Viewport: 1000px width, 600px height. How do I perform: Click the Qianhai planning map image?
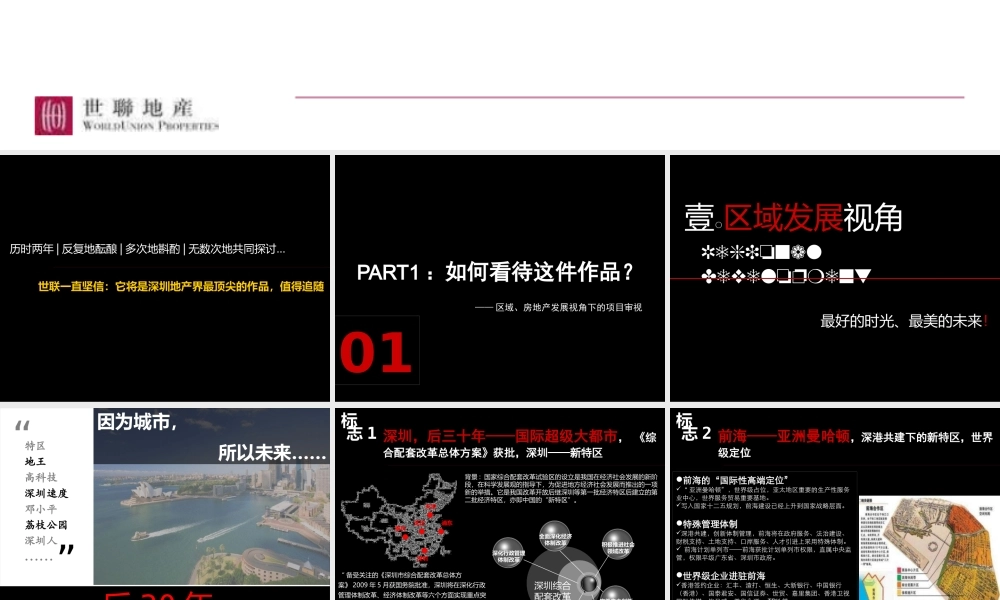pyautogui.click(x=929, y=548)
